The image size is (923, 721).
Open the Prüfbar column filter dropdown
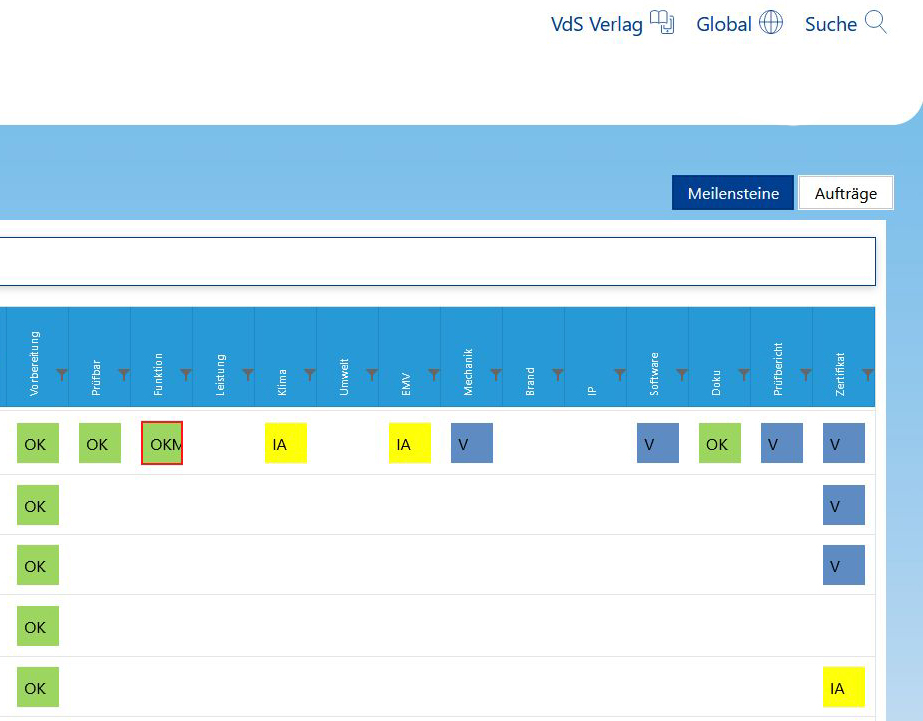[x=124, y=375]
